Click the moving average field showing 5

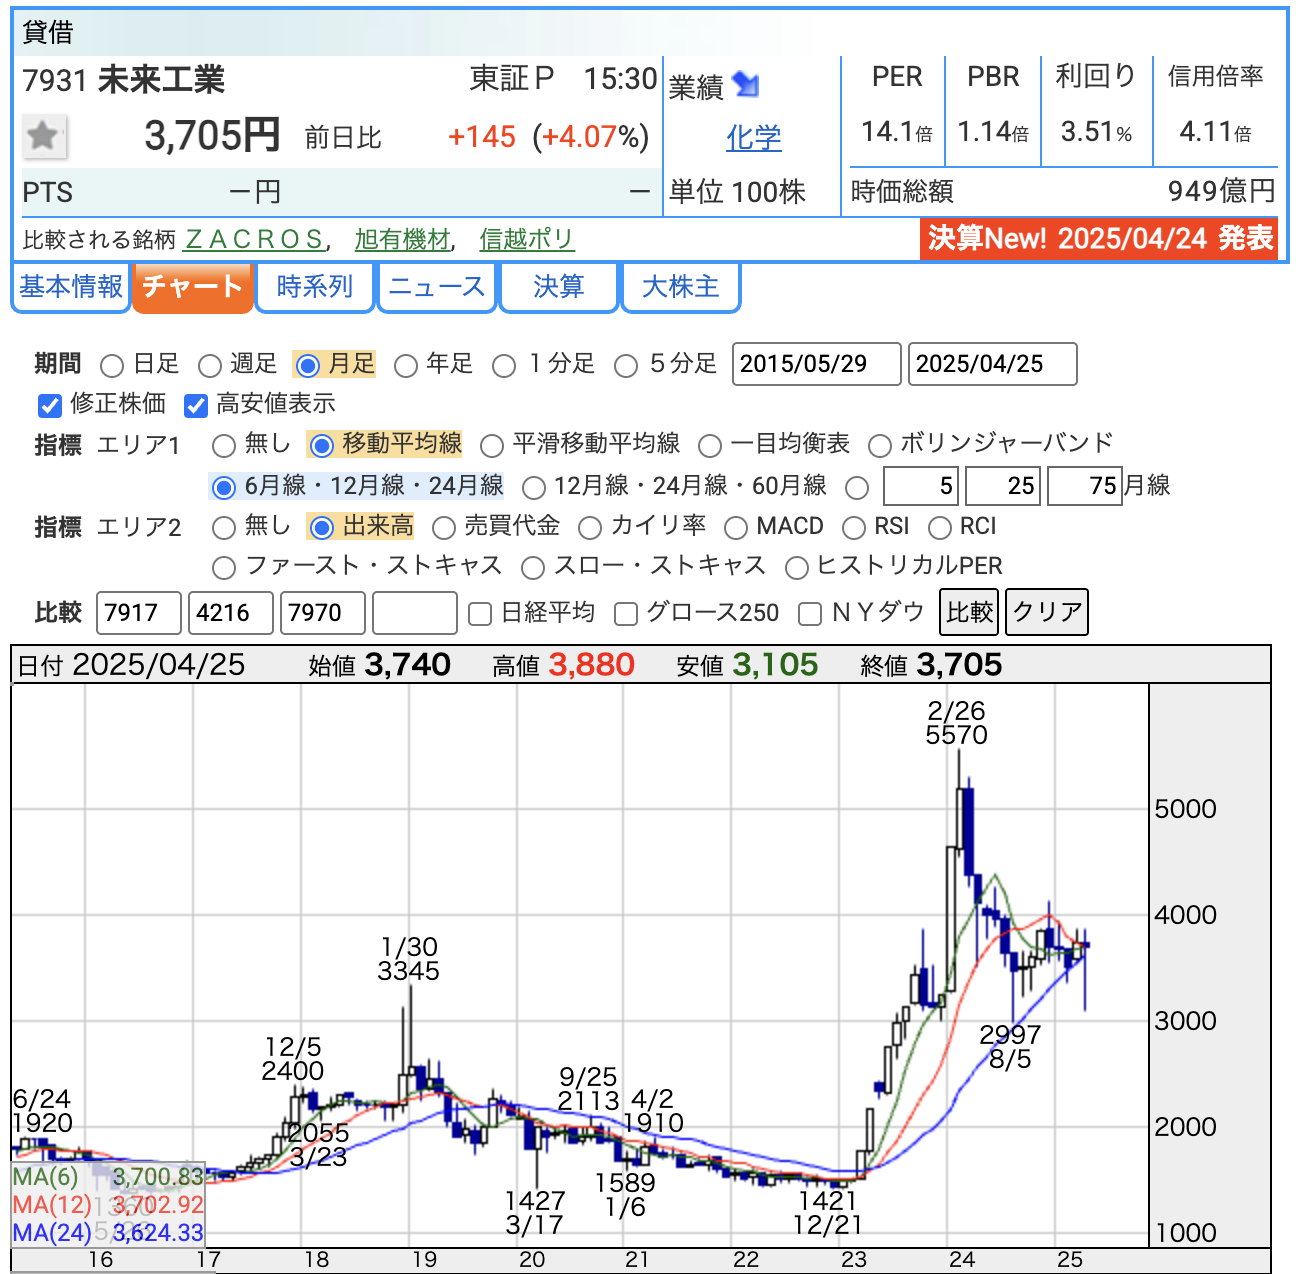point(922,487)
